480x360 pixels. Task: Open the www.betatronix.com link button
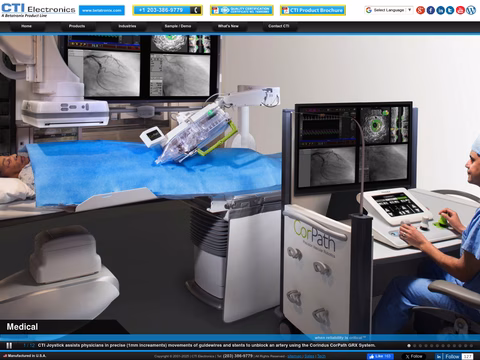[102, 10]
